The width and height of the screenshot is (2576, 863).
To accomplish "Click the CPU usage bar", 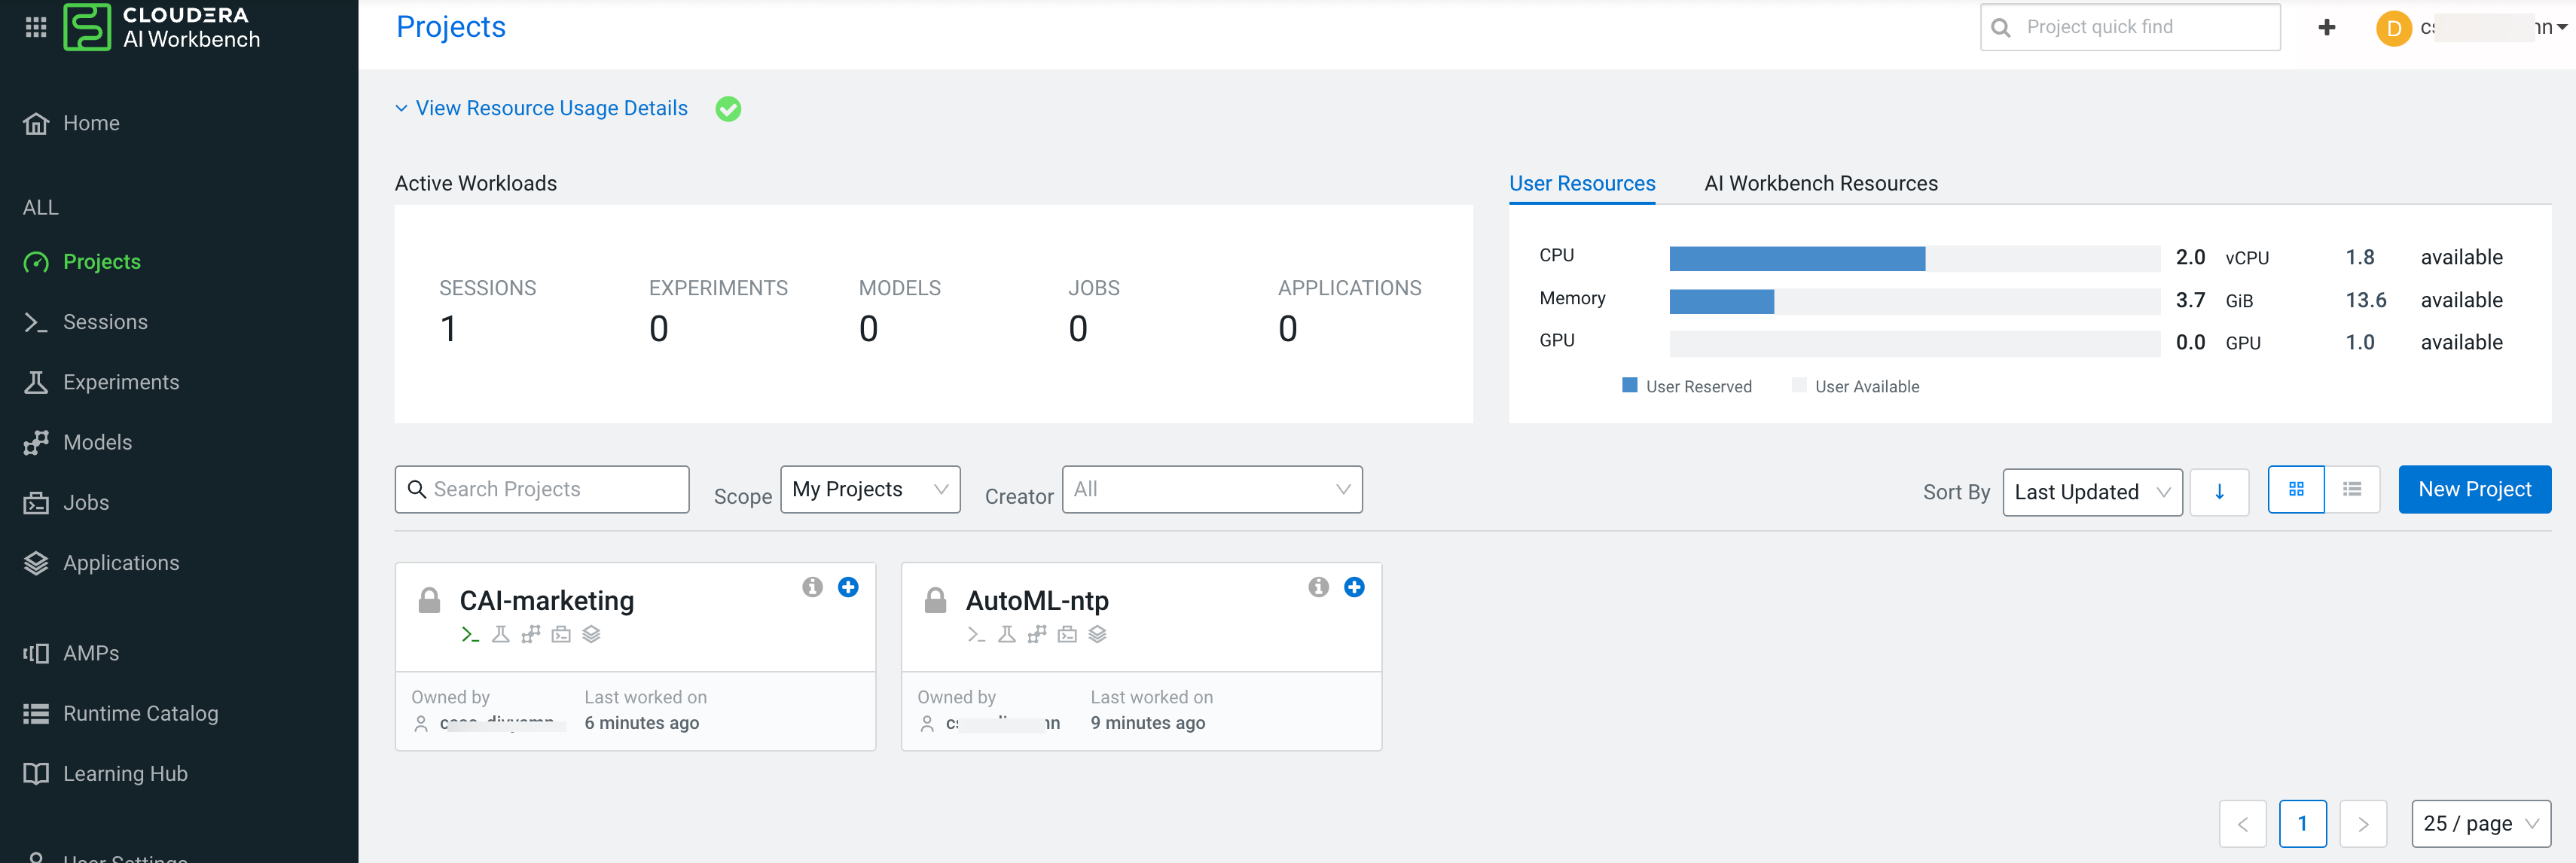I will [x=1796, y=258].
